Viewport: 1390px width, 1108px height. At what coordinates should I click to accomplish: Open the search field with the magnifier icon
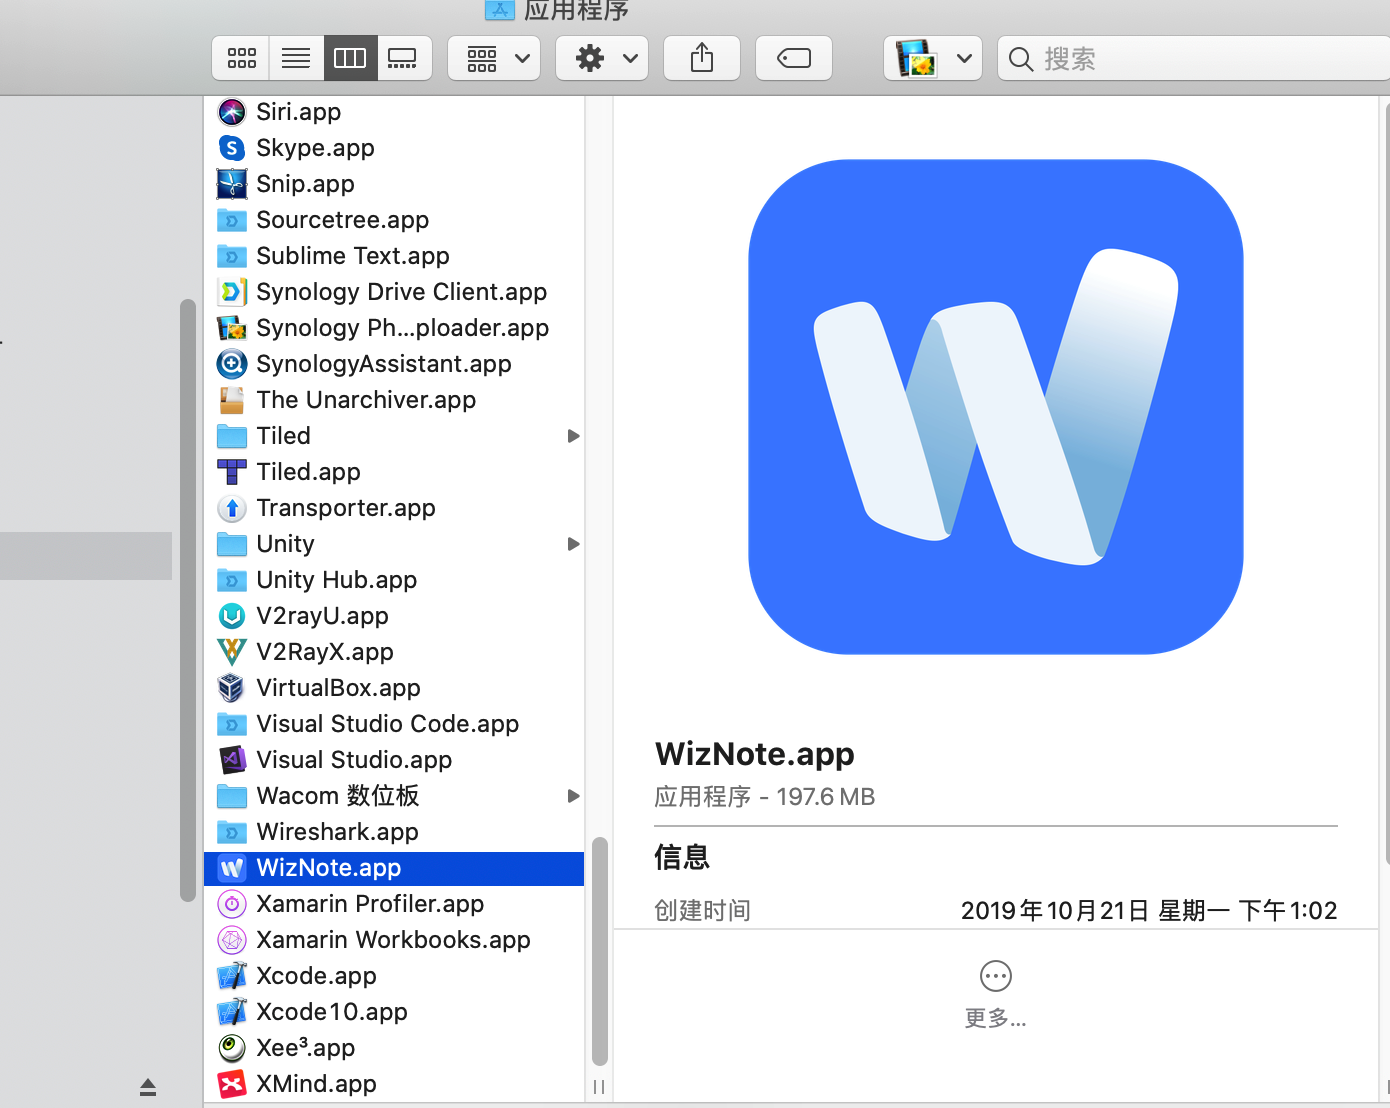pos(1020,59)
